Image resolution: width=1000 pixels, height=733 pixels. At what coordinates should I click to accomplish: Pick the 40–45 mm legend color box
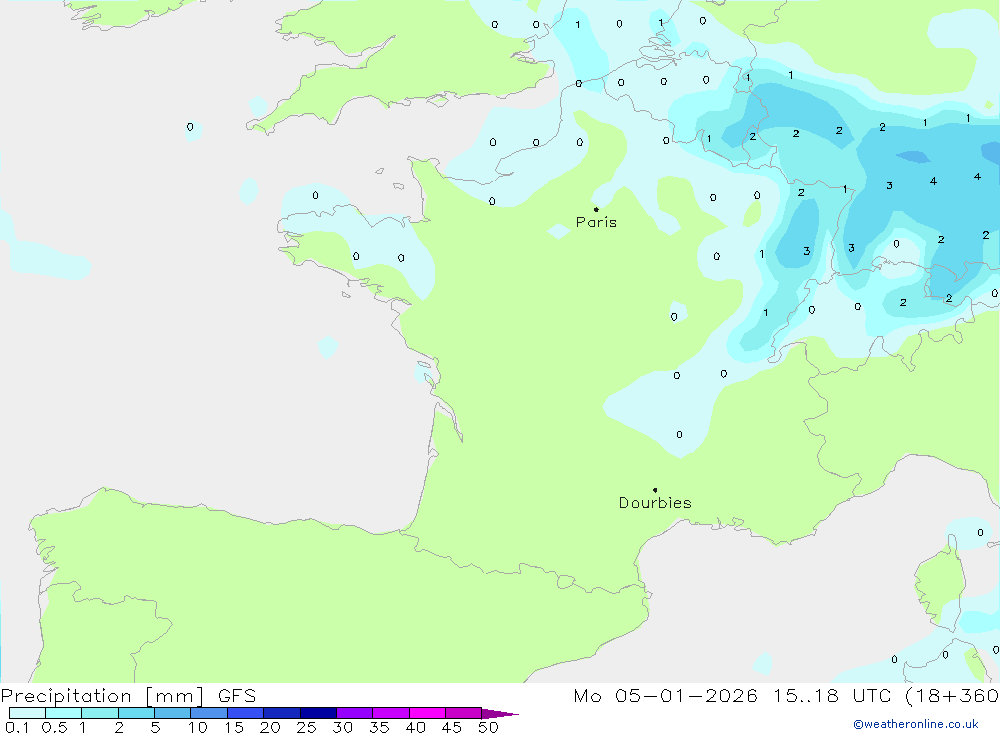[427, 713]
